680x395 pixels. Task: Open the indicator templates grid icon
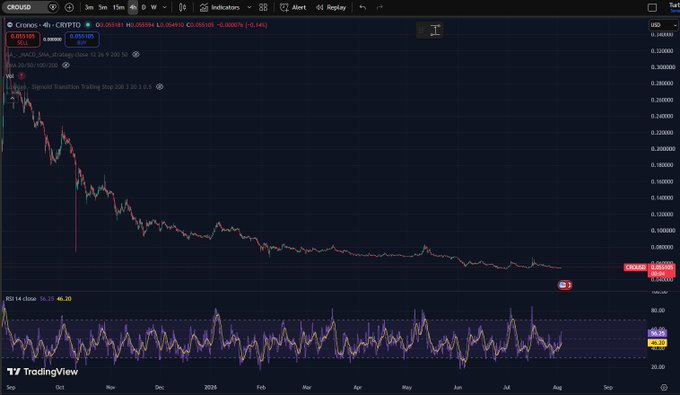click(x=263, y=7)
